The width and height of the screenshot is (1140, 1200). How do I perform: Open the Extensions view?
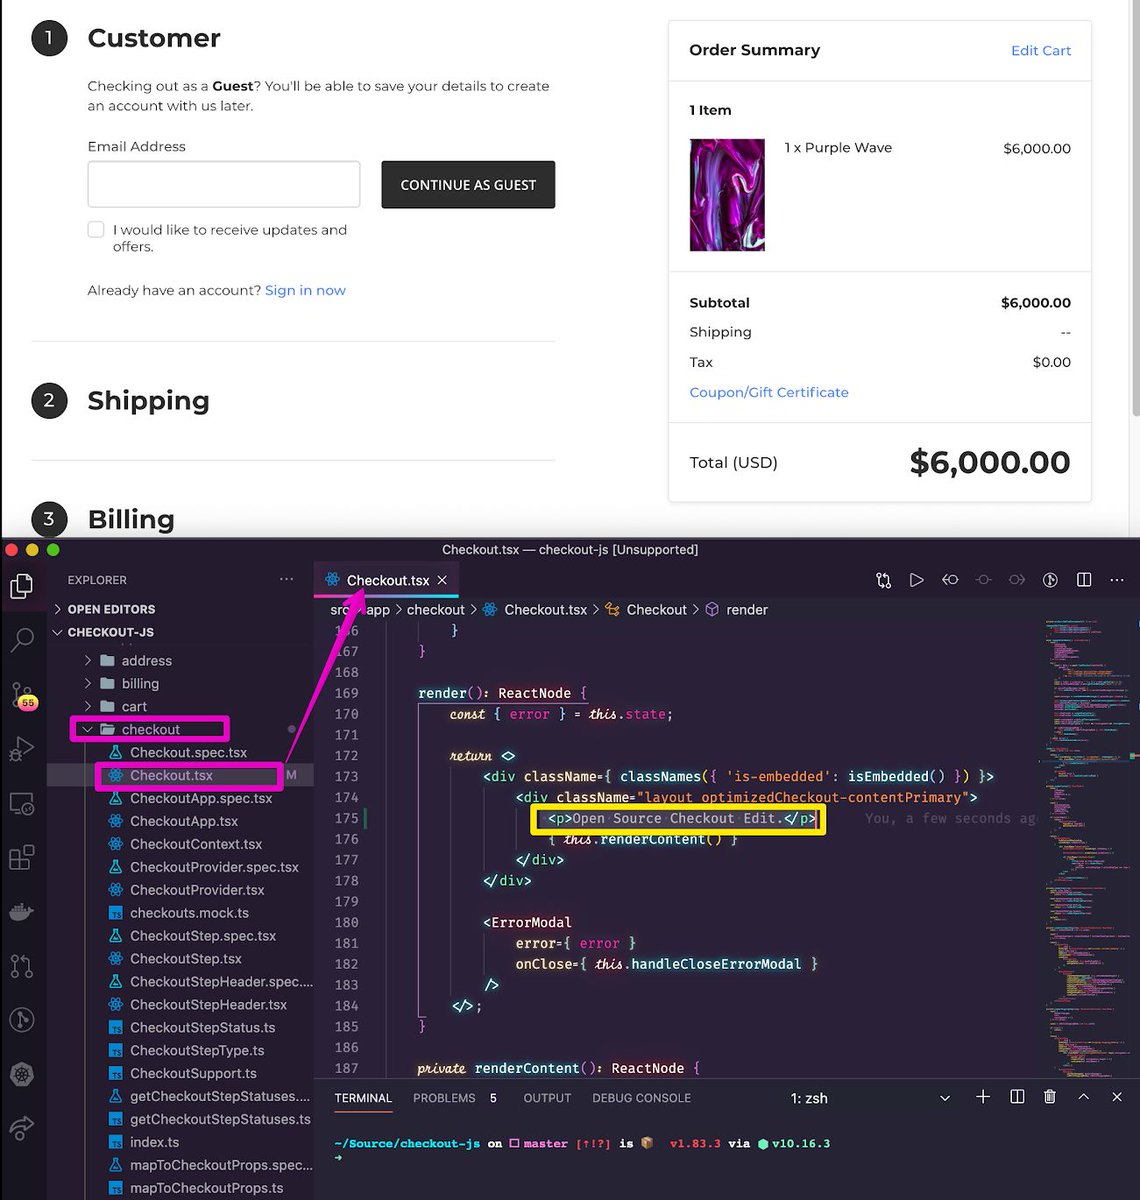22,858
